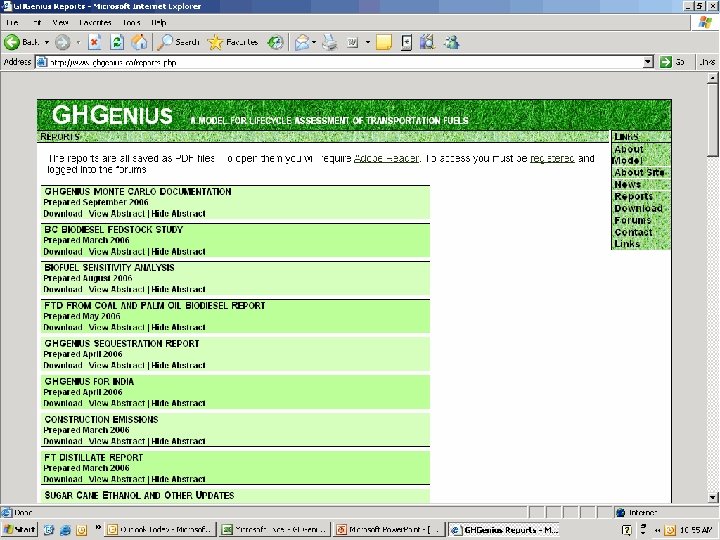Click the Forward arrow icon
Image resolution: width=720 pixels, height=540 pixels.
(62, 43)
